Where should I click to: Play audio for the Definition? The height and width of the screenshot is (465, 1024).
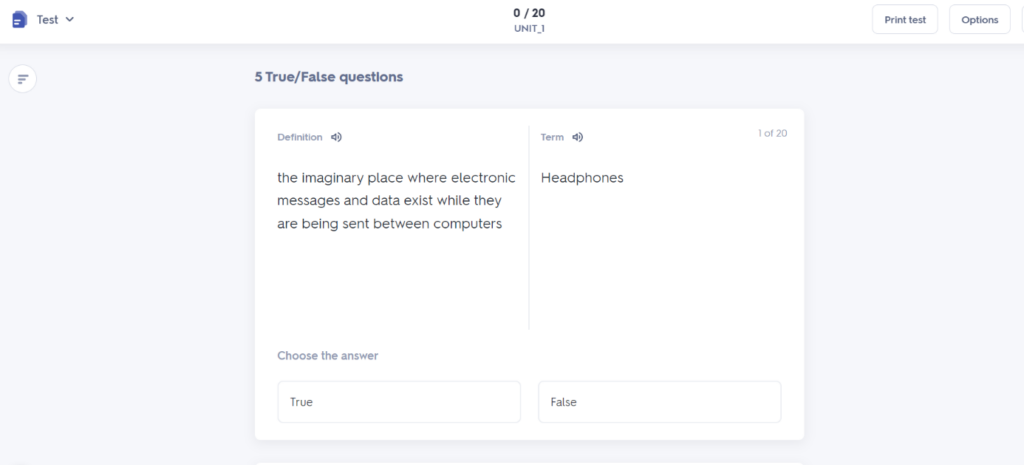tap(337, 137)
